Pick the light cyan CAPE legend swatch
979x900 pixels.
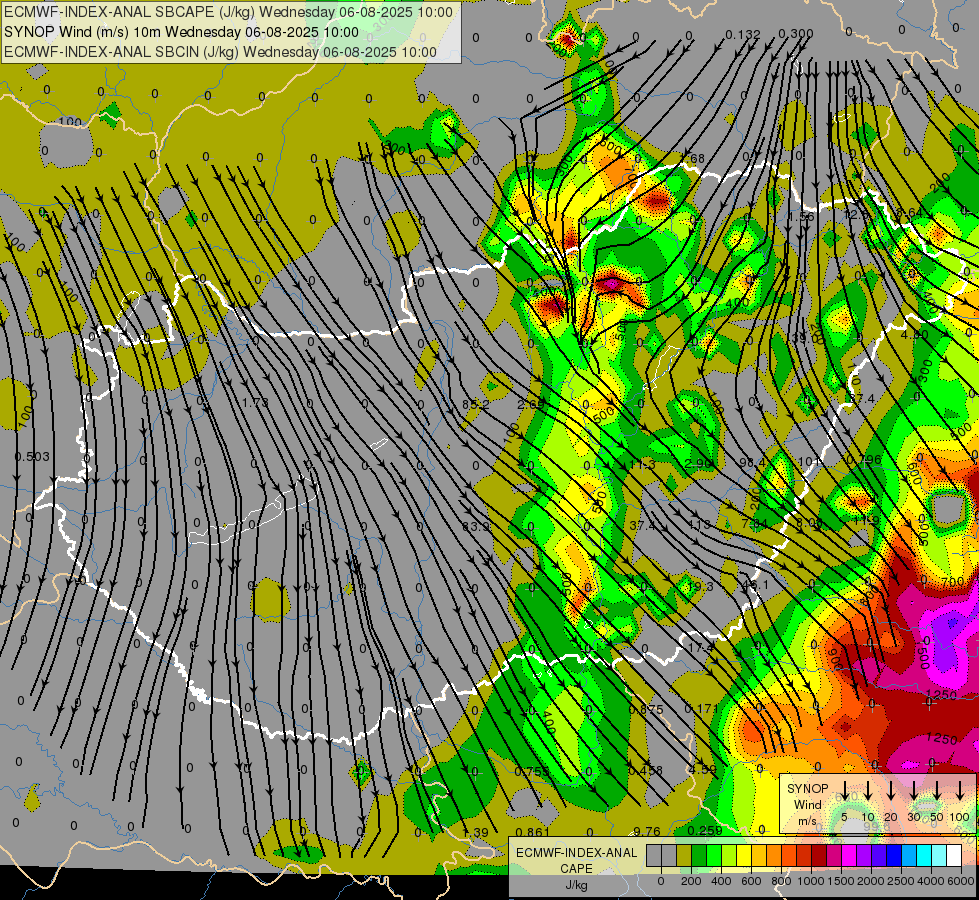coord(939,856)
